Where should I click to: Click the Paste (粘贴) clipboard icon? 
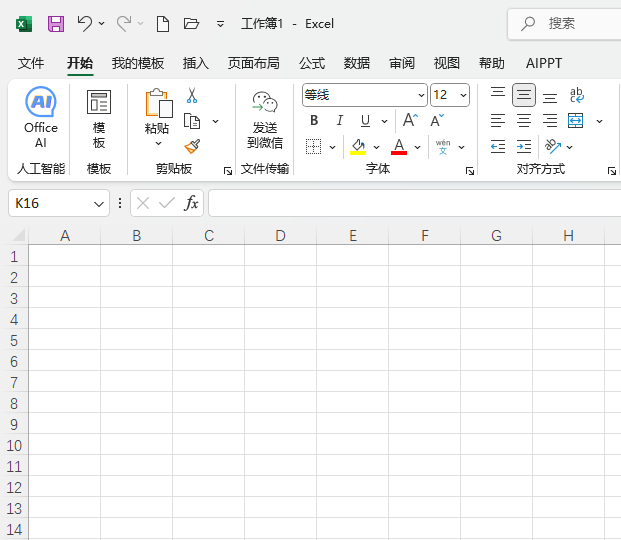coord(159,103)
